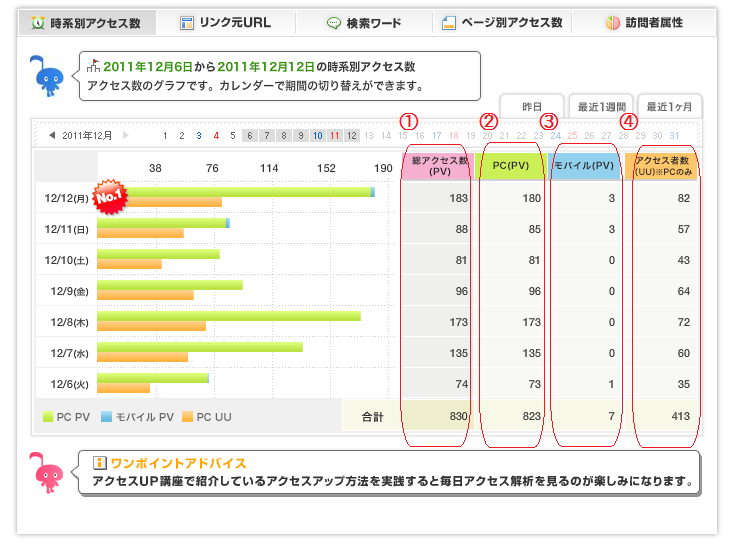The height and width of the screenshot is (548, 732).
Task: Click the 2011年12月 month label
Action: 87,135
